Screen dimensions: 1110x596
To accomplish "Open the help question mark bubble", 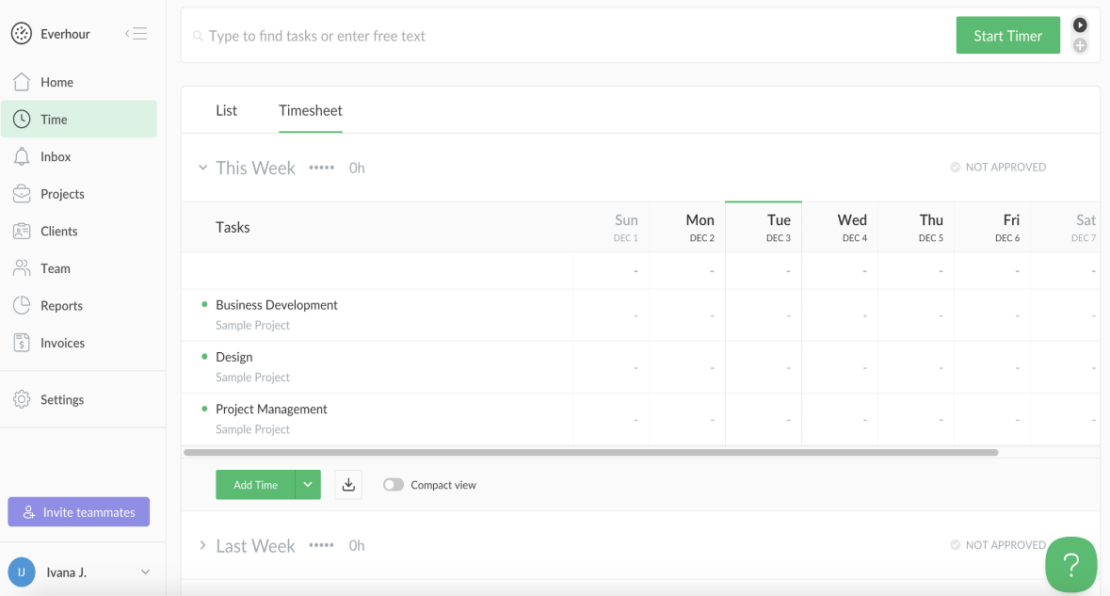I will click(x=1071, y=564).
